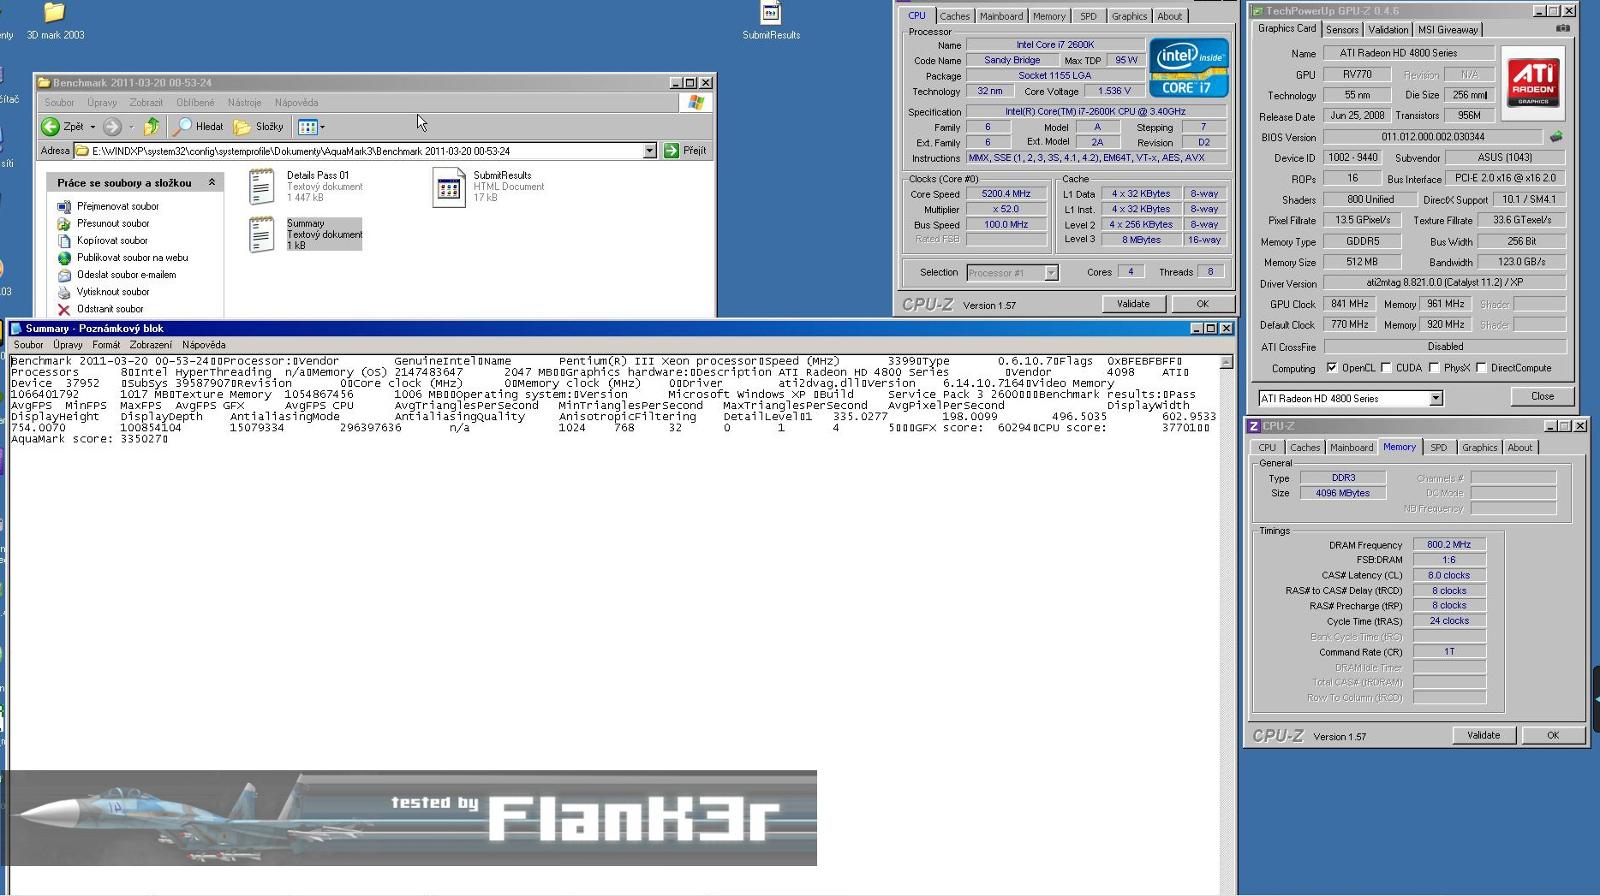Click OK in top CPU-Z window

[1202, 304]
